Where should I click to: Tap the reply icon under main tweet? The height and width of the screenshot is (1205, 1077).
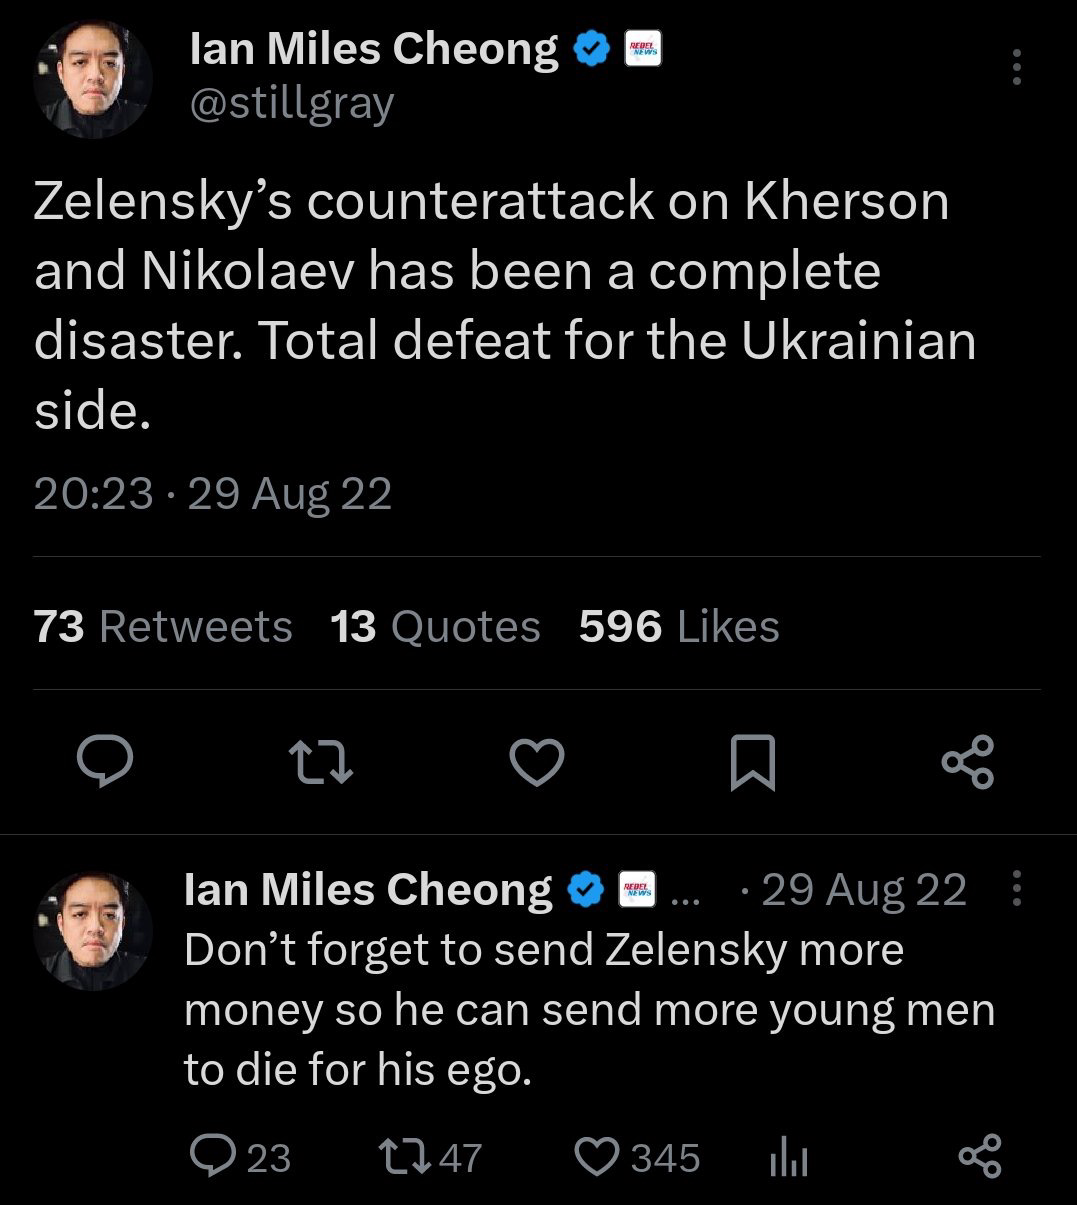tap(105, 763)
